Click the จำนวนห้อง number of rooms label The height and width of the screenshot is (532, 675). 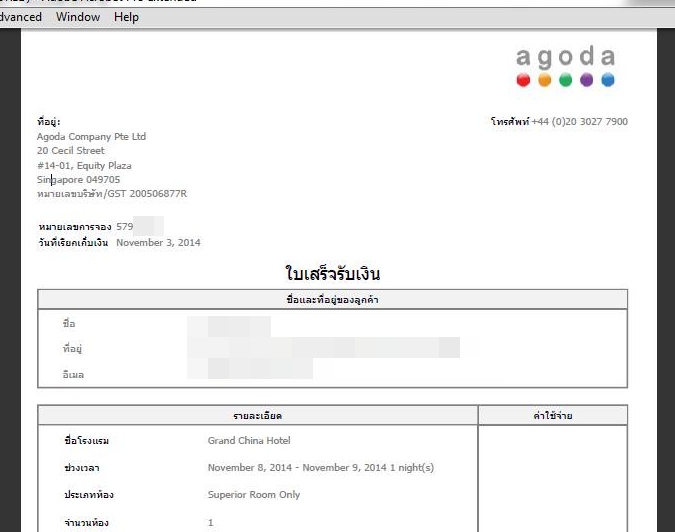click(86, 523)
